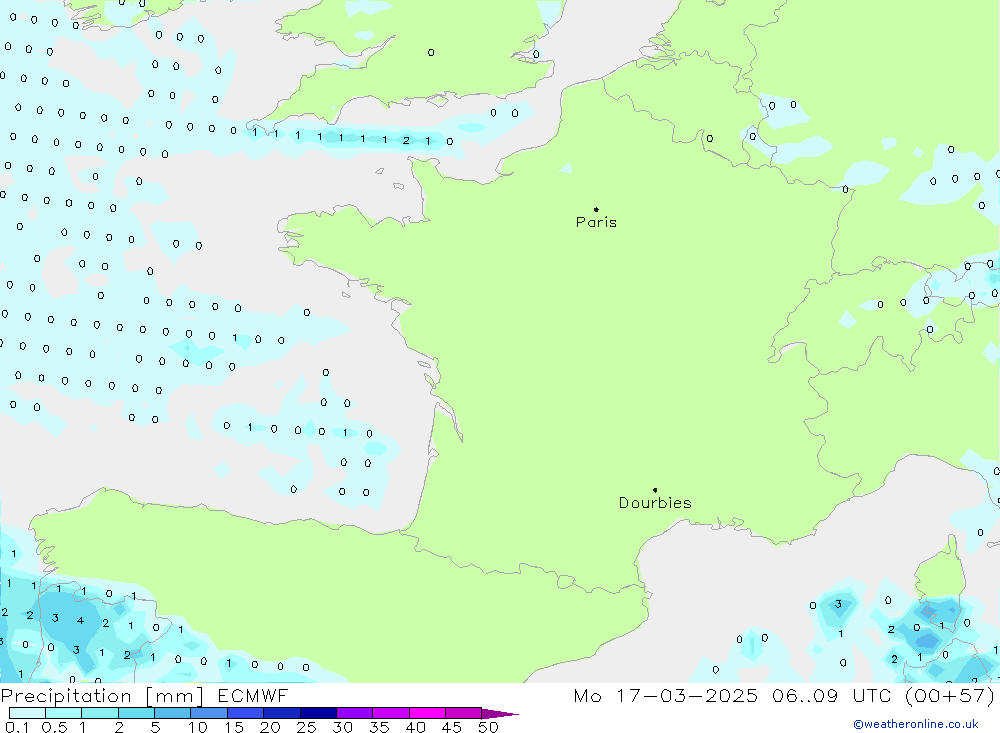Image resolution: width=1000 pixels, height=733 pixels.
Task: Click the legend scale label '30'
Action: 343,727
